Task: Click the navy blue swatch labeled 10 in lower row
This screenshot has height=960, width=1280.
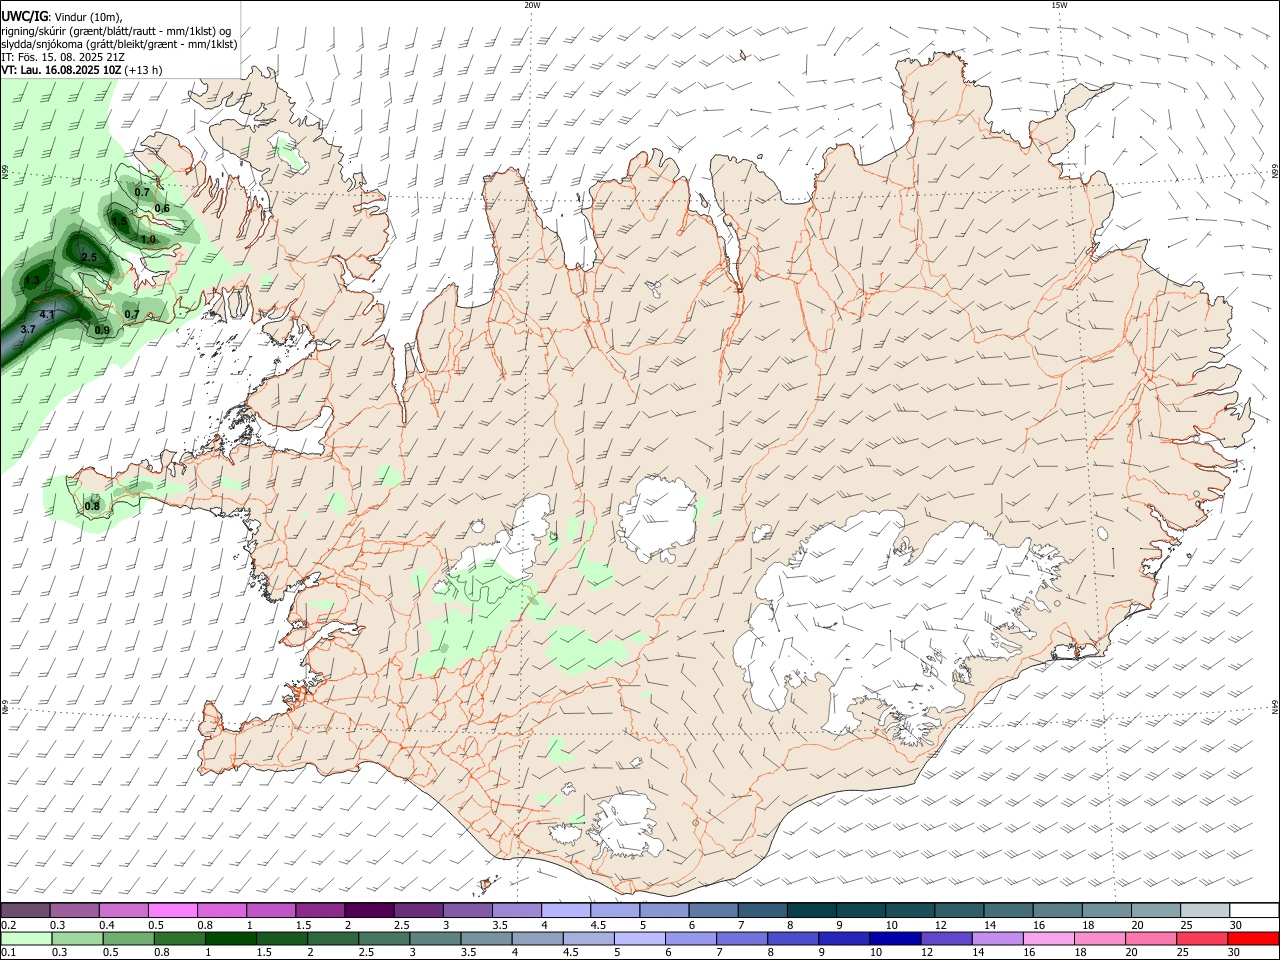Action: tap(894, 939)
